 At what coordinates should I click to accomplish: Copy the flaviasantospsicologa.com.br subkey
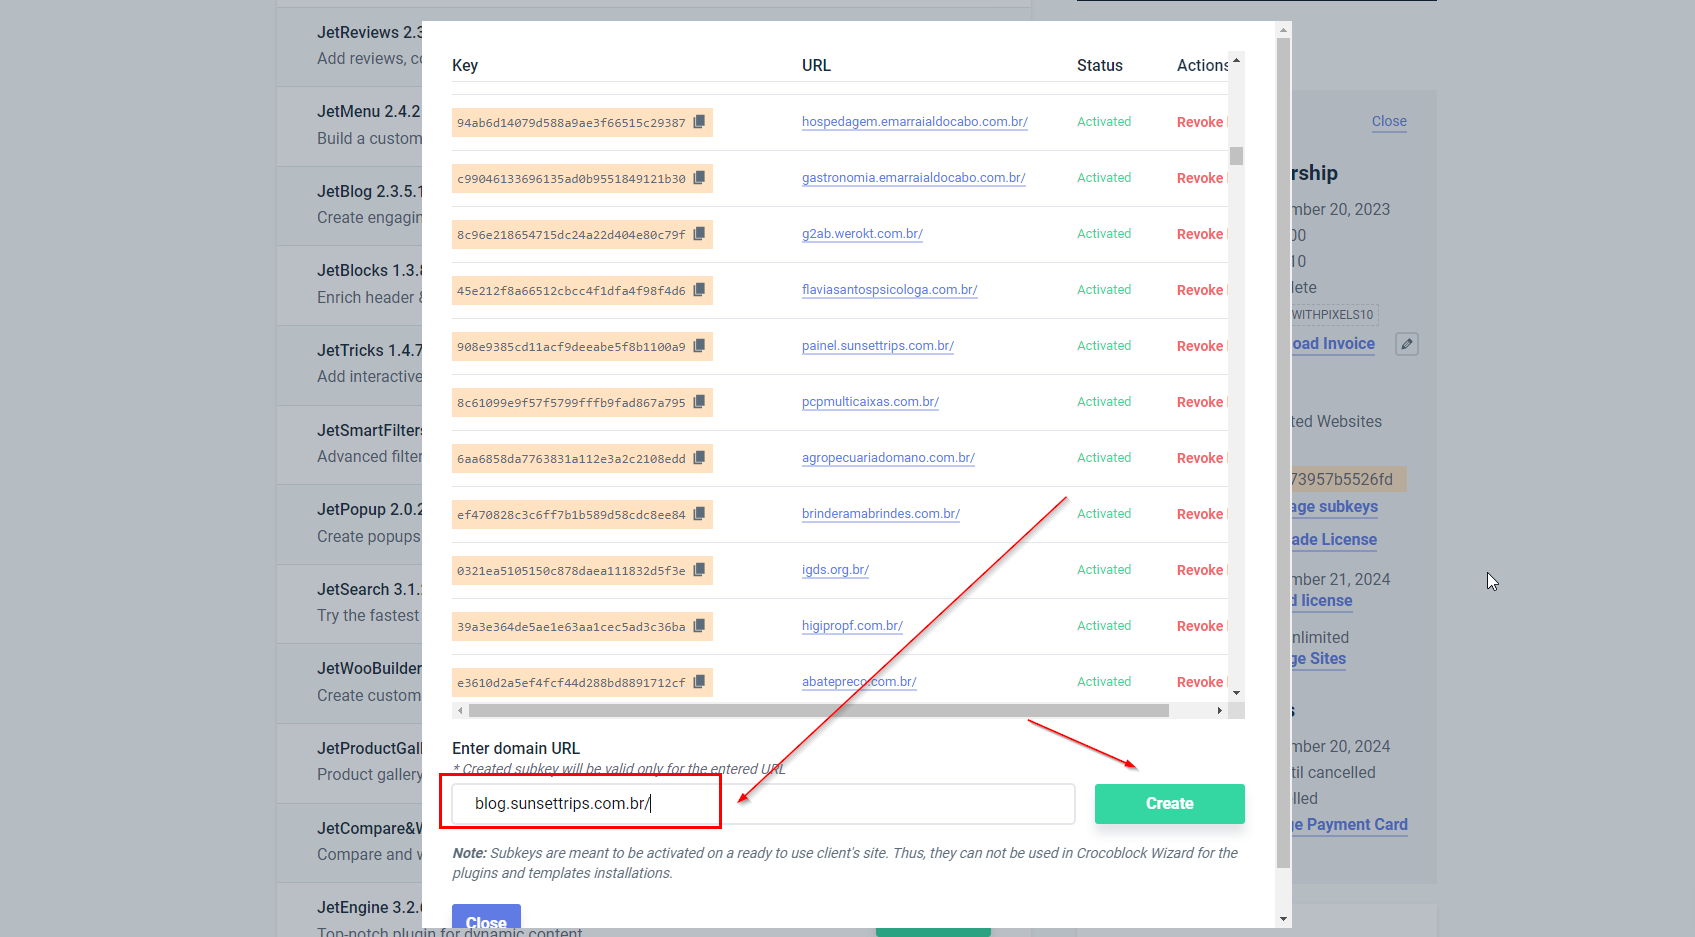coord(699,290)
